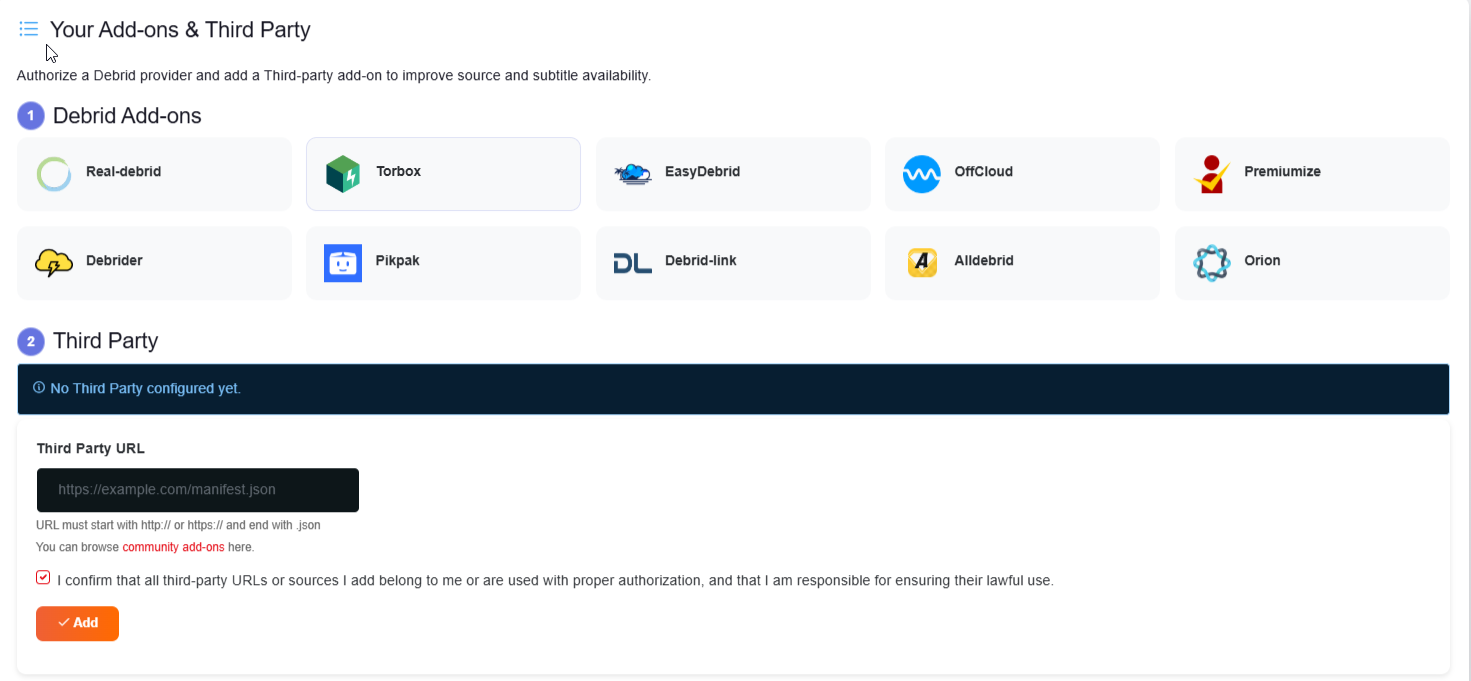The width and height of the screenshot is (1471, 681).
Task: Choose the Pikpak add-on
Action: pos(343,261)
